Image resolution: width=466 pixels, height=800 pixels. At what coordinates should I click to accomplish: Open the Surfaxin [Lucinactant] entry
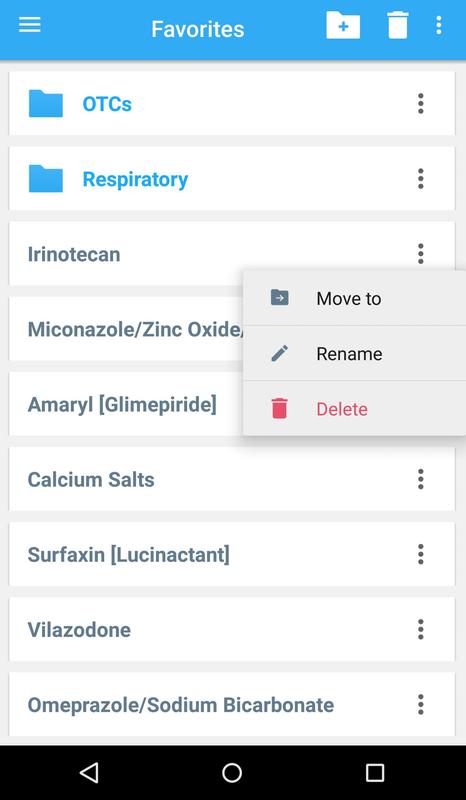click(x=232, y=554)
